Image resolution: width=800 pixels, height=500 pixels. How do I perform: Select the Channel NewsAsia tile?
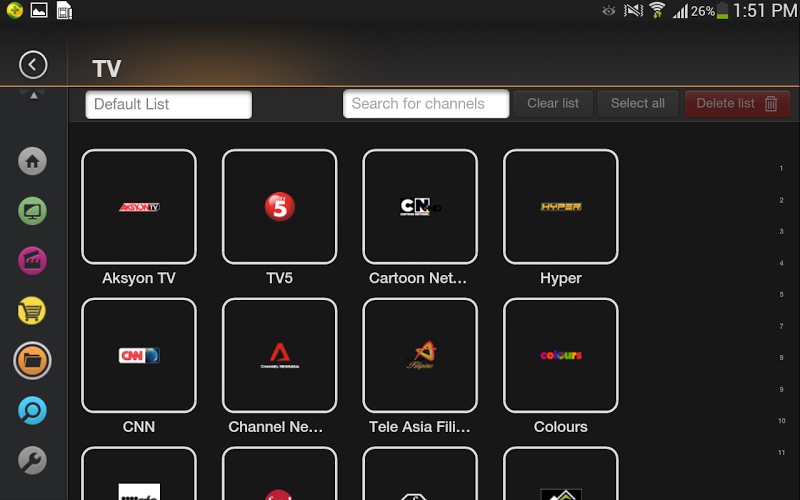[280, 356]
